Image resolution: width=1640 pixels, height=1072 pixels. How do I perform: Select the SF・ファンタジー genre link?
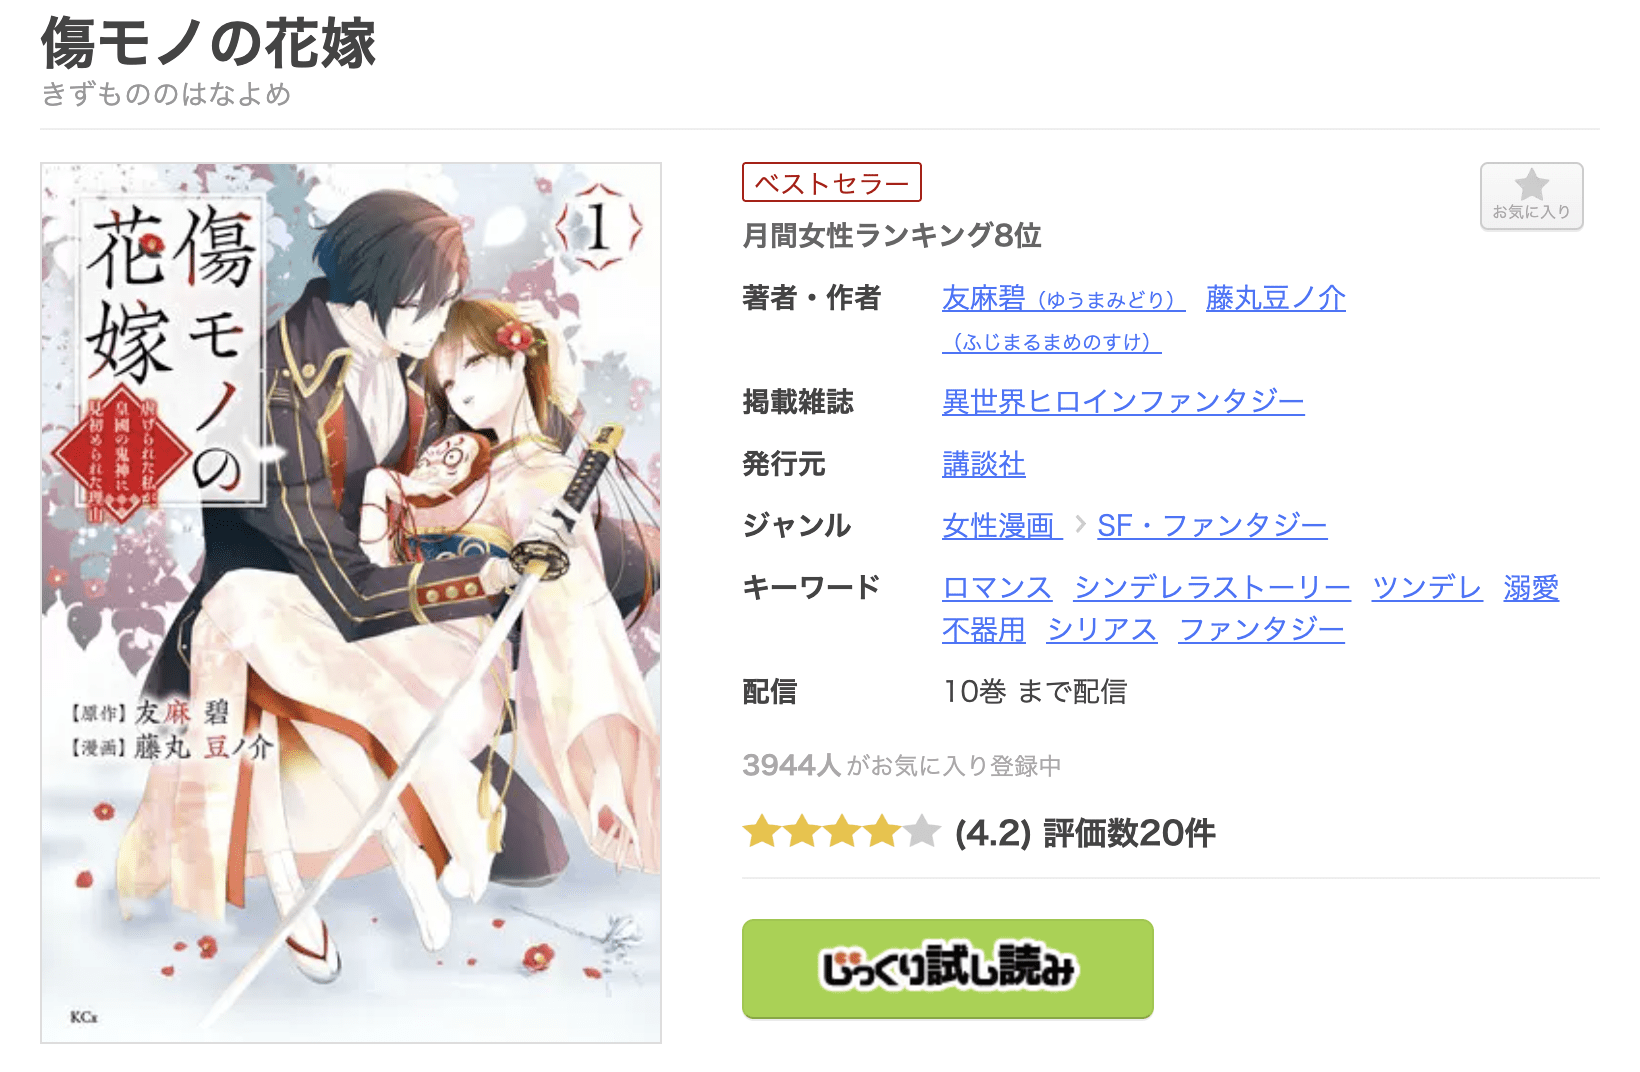[x=1212, y=526]
